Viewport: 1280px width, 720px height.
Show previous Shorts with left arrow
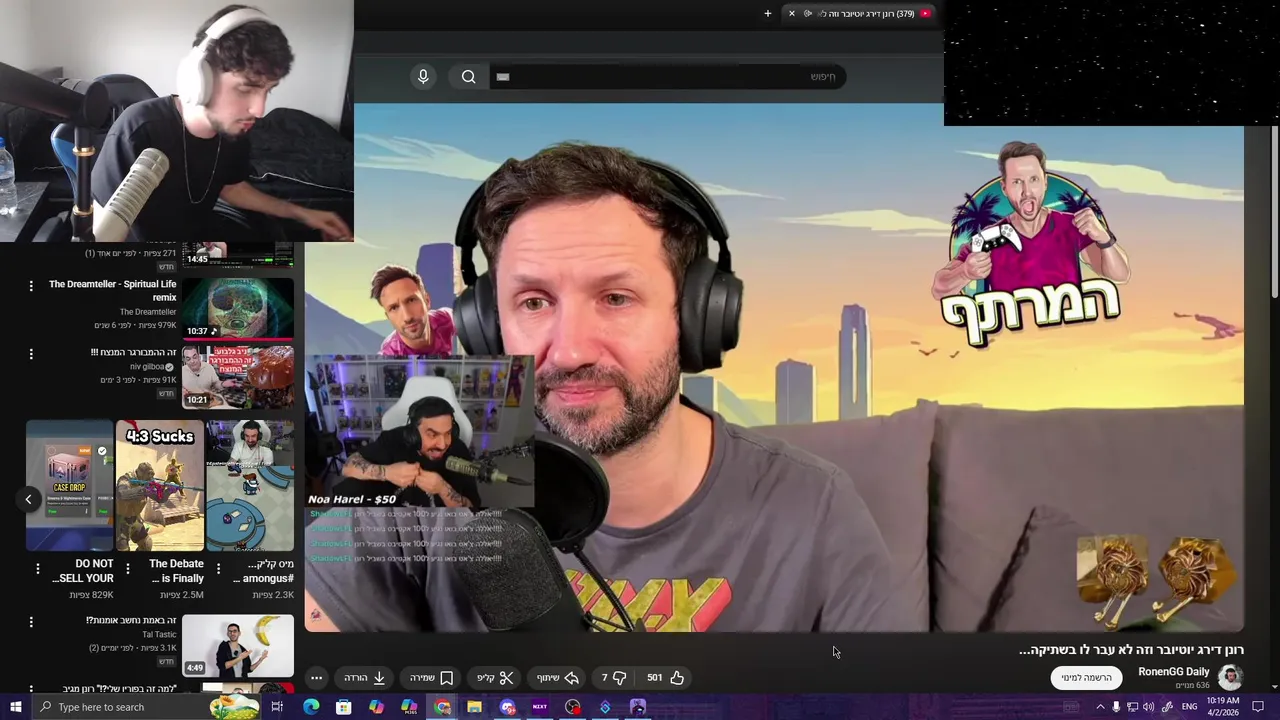point(28,499)
